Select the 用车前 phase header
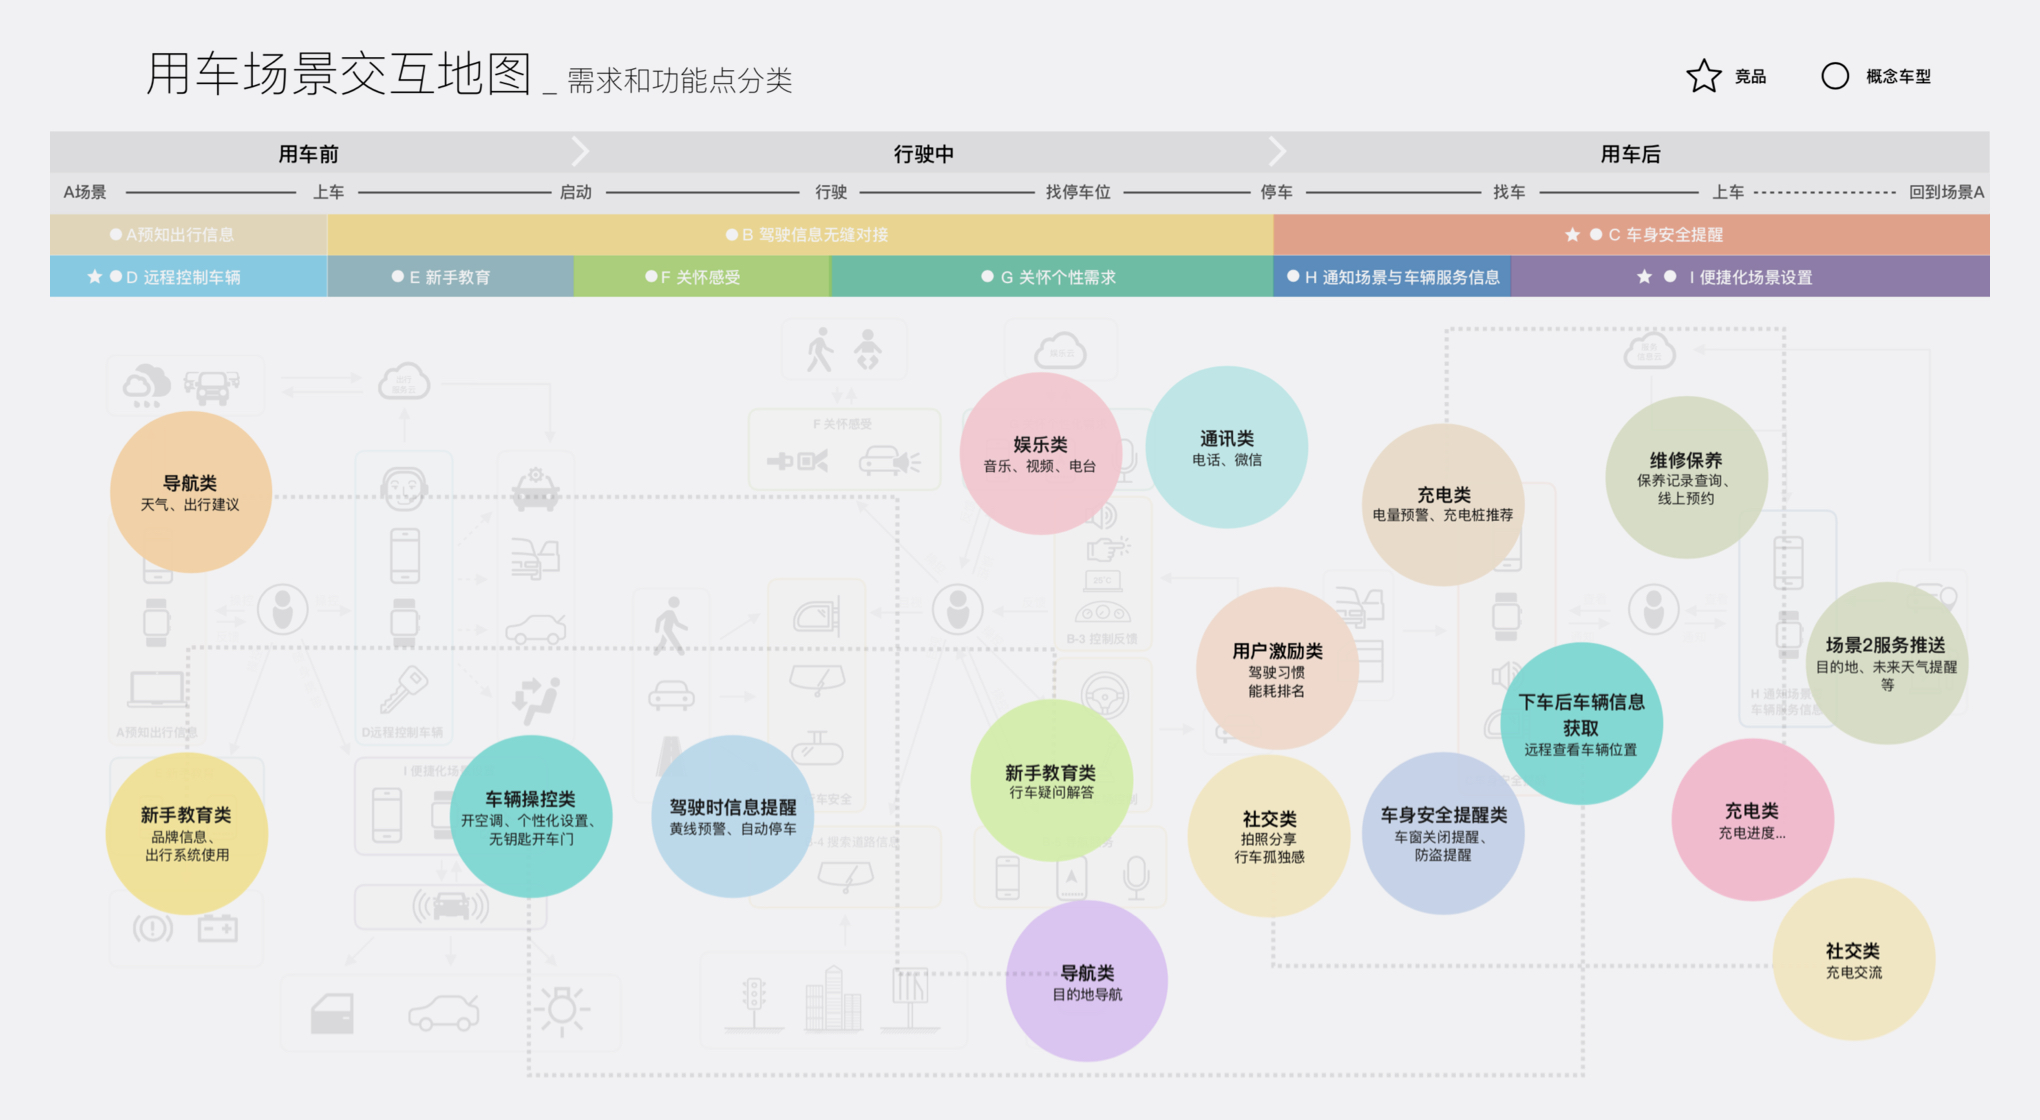The width and height of the screenshot is (2040, 1120). coord(308,153)
